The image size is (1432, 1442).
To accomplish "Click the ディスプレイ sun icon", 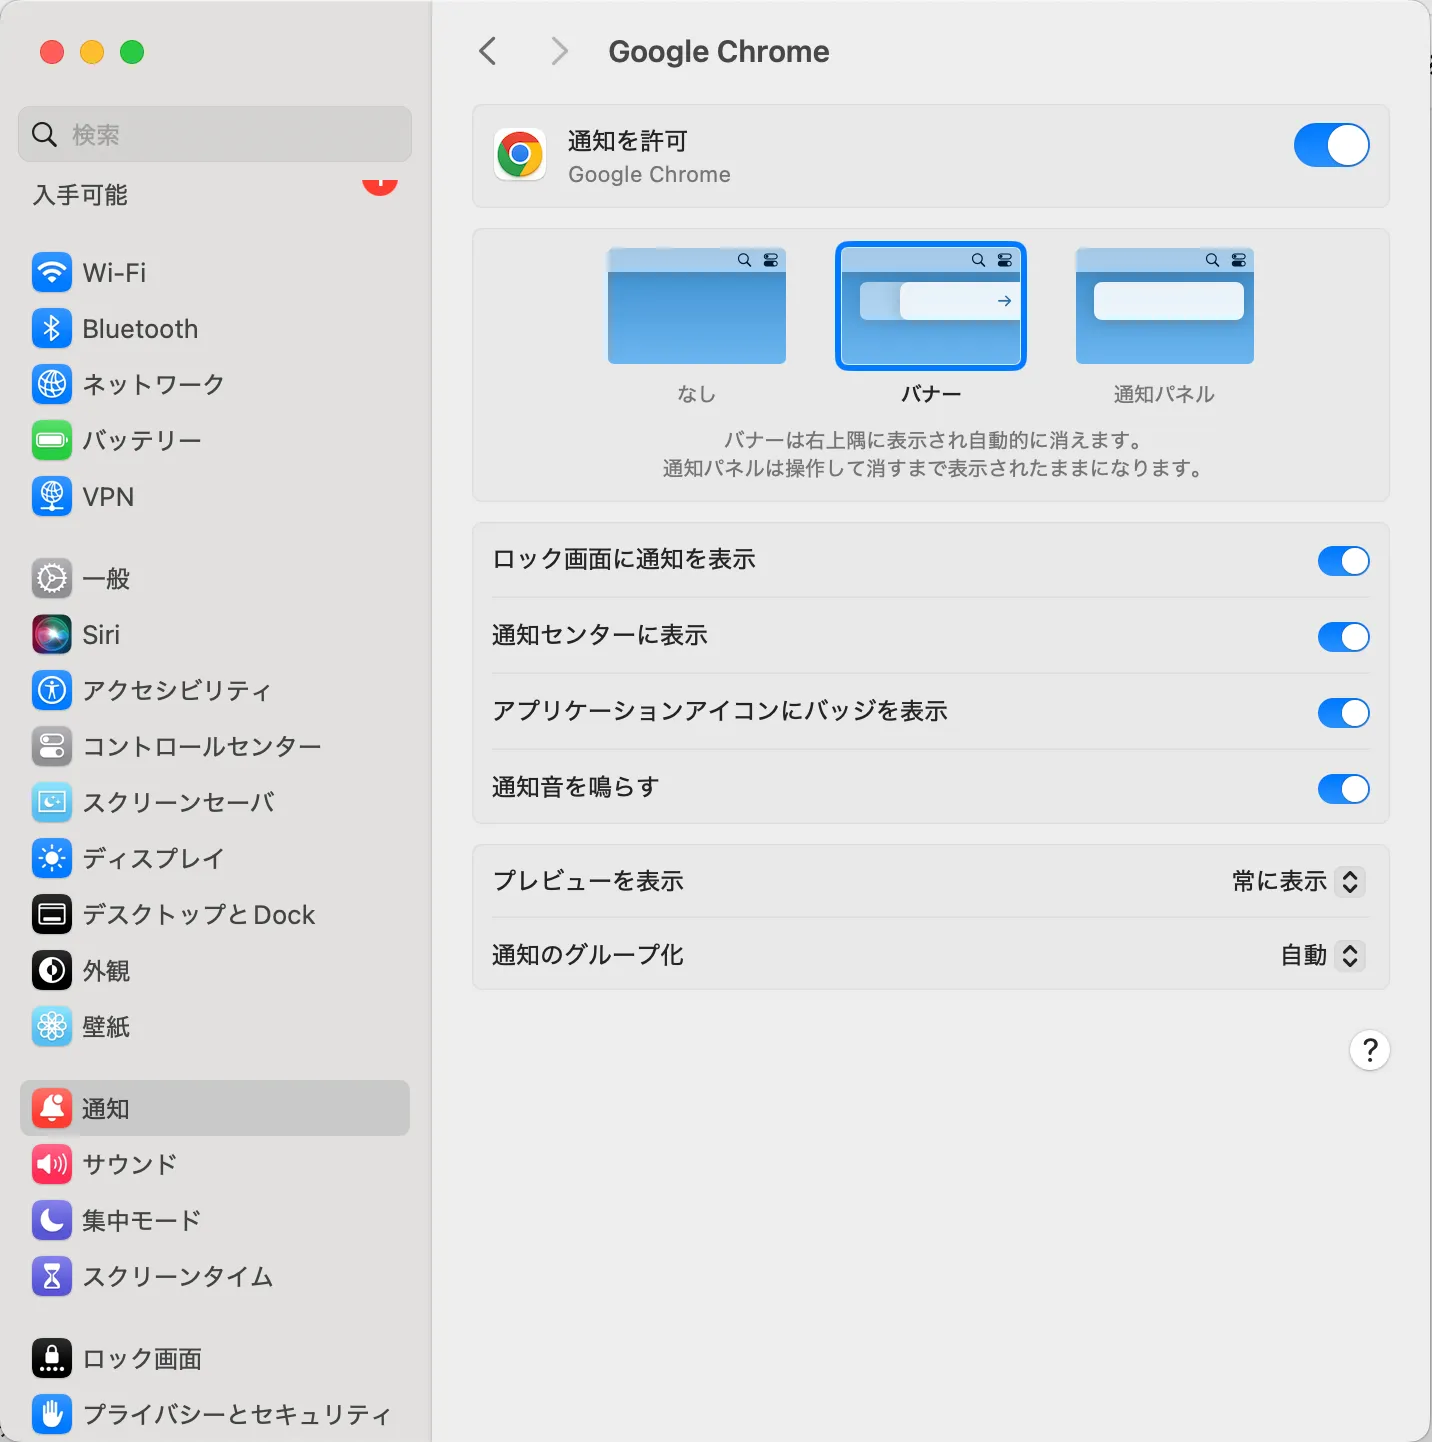I will (x=52, y=858).
